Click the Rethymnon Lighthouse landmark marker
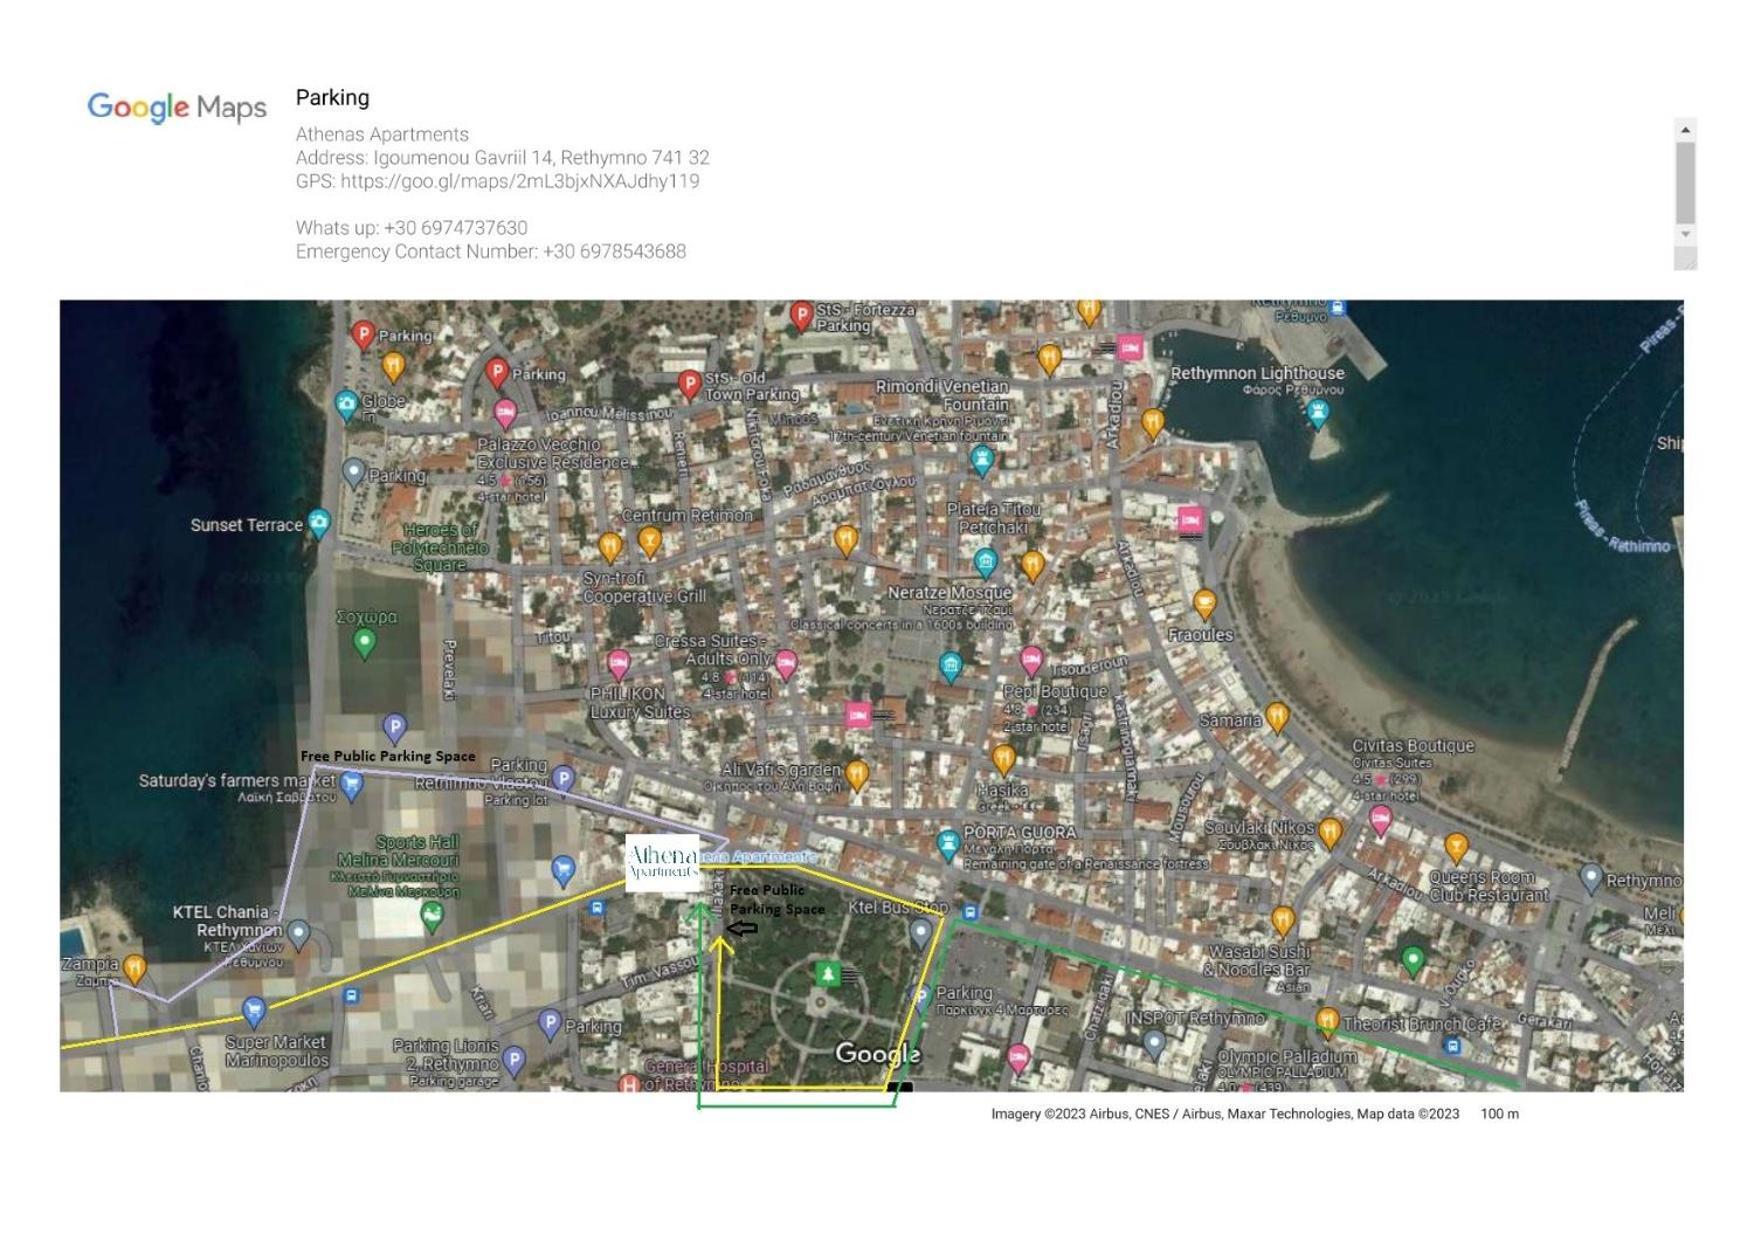Screen dimensions: 1754x1241 click(x=1318, y=412)
